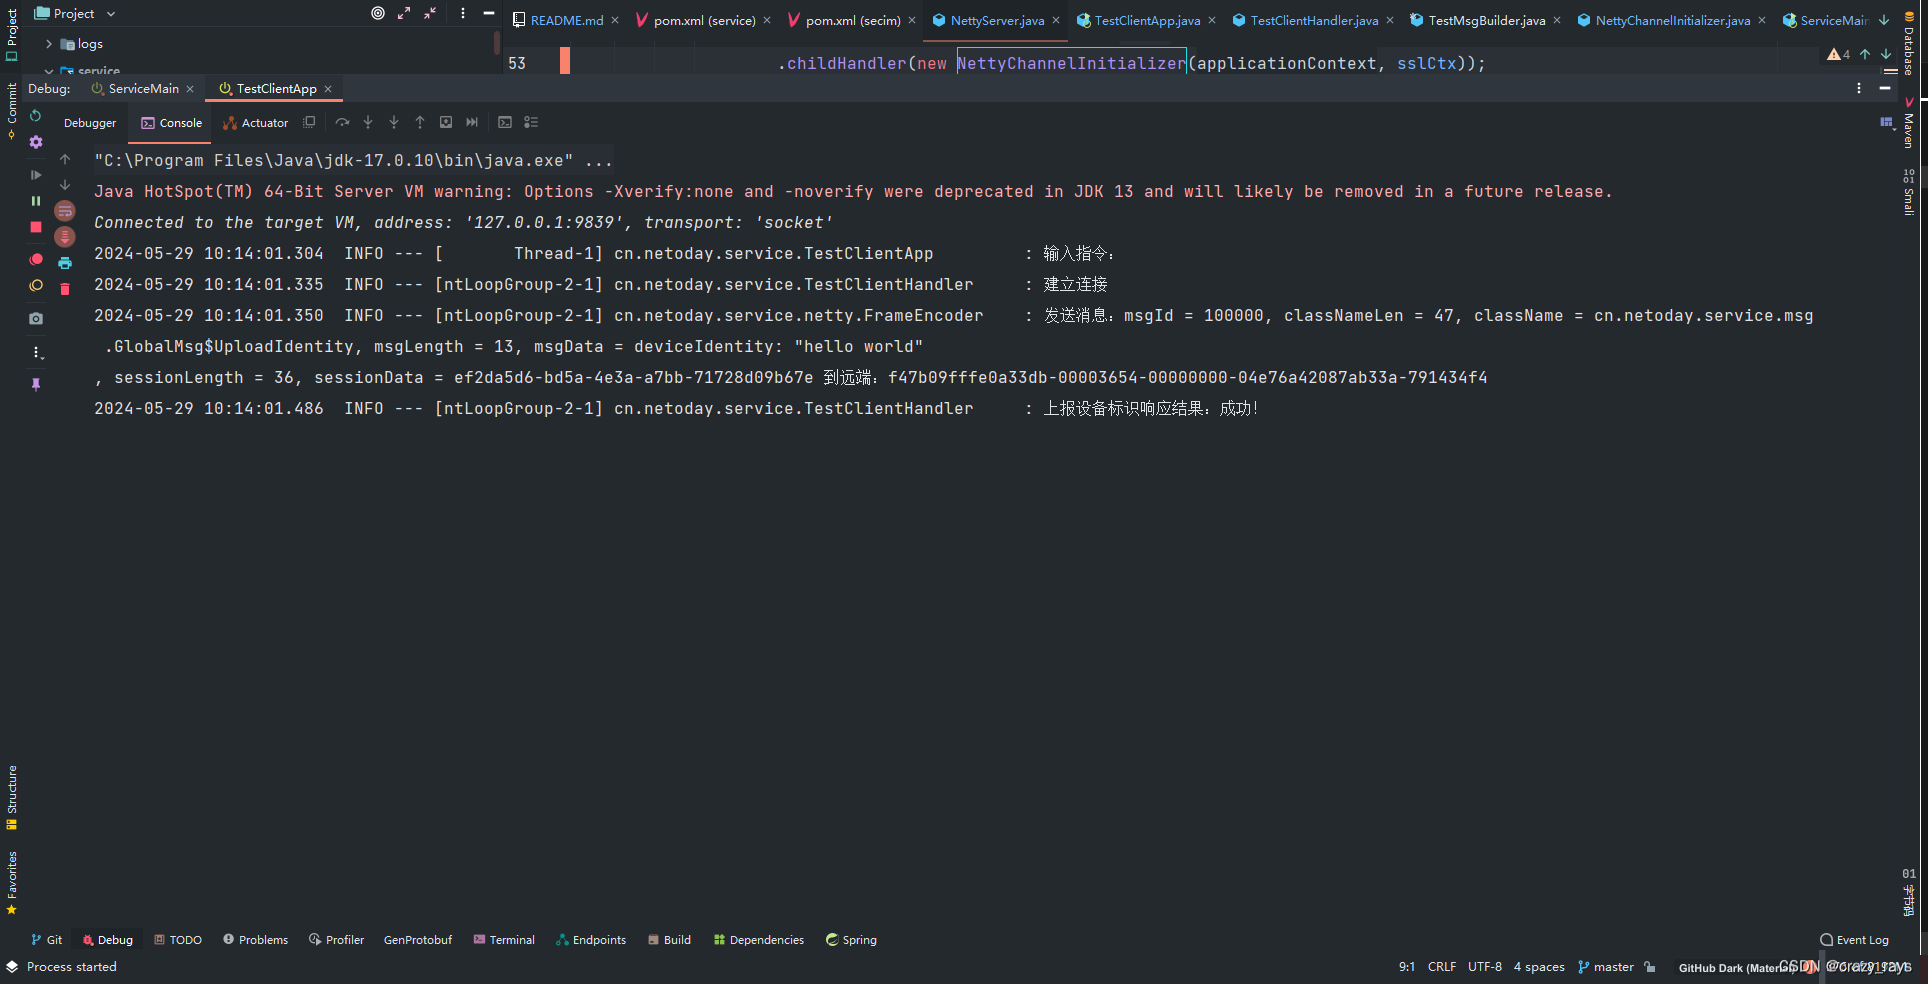Expand all in the Project tree
Image resolution: width=1928 pixels, height=984 pixels.
pyautogui.click(x=404, y=13)
